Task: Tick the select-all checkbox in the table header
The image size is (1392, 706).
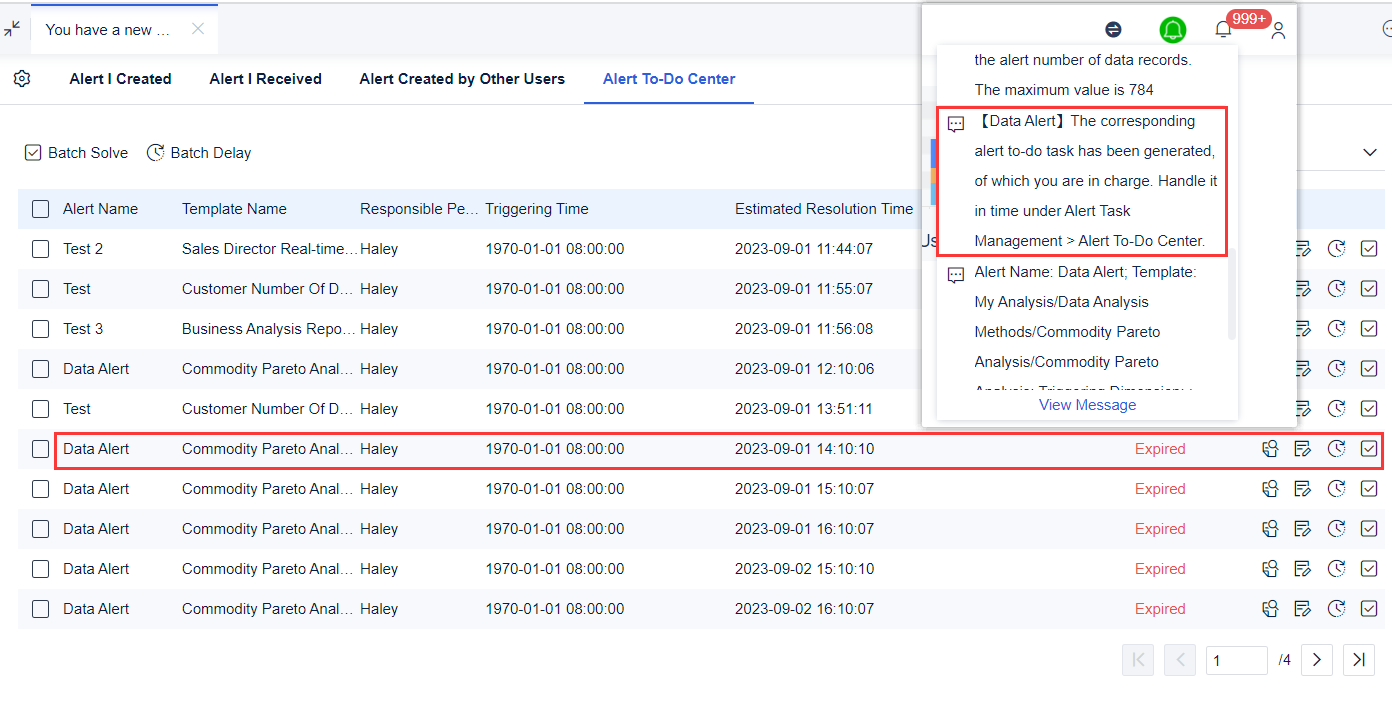Action: (40, 208)
